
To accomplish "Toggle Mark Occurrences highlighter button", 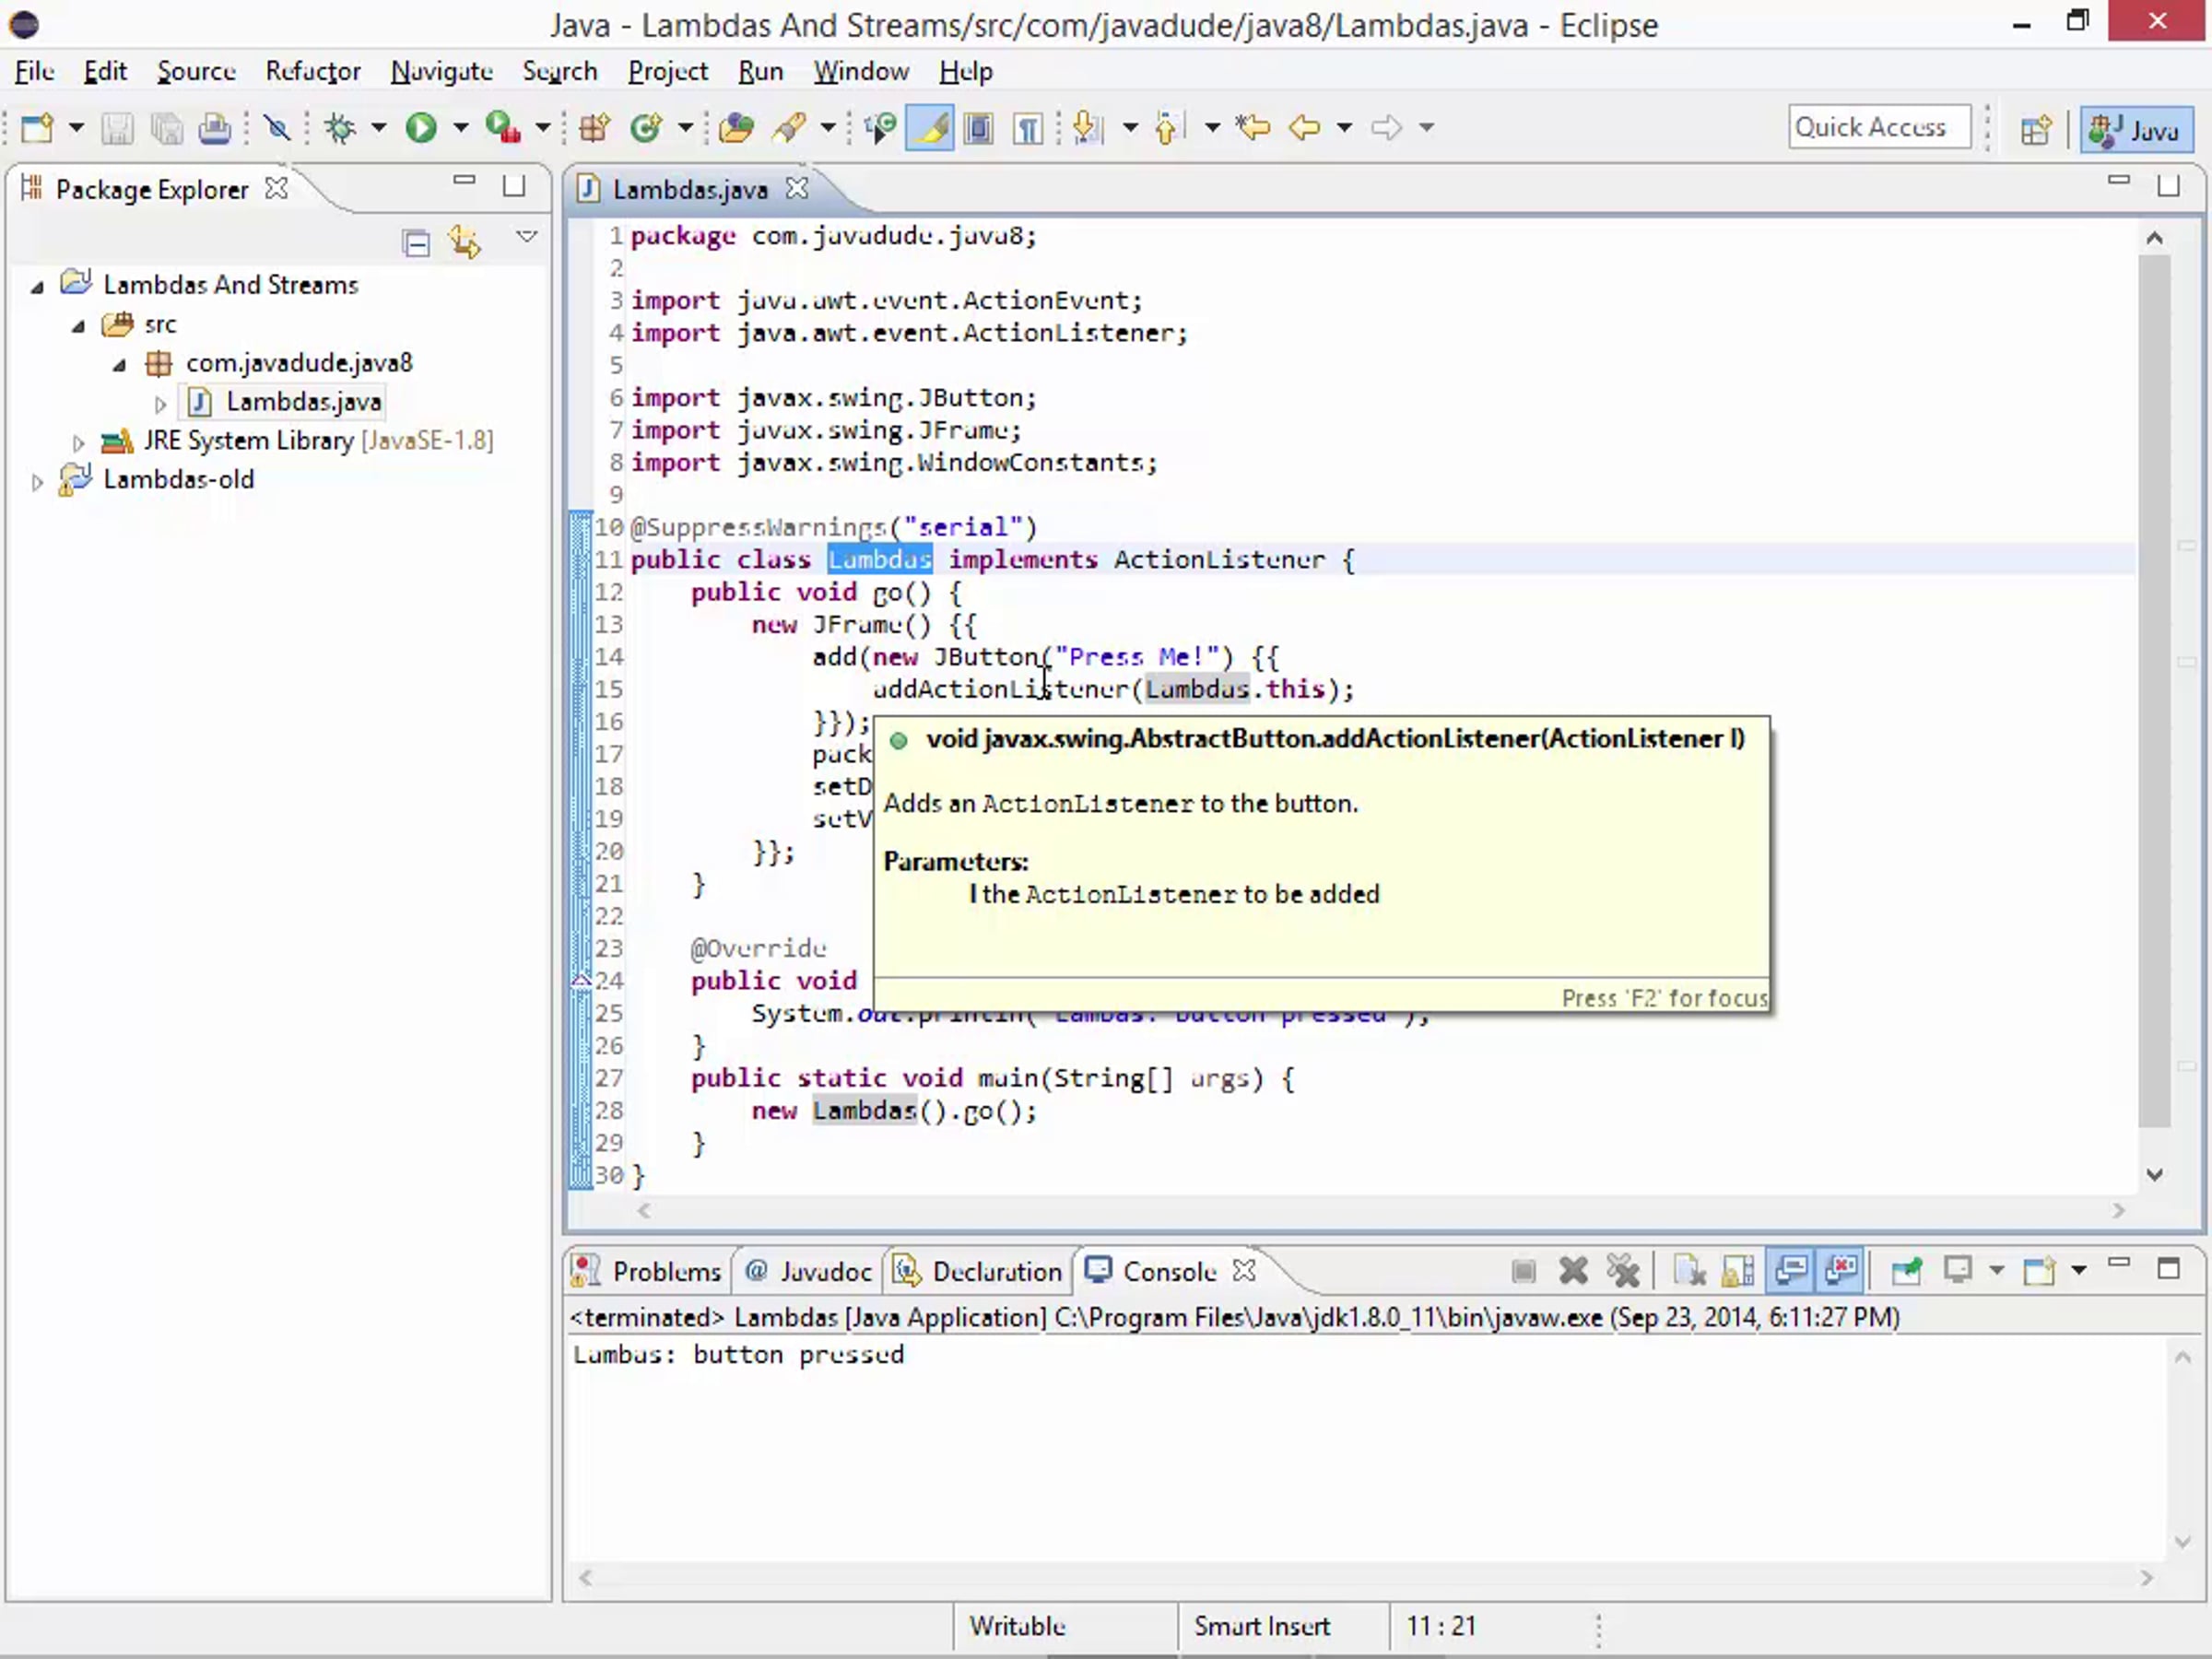I will [x=929, y=128].
